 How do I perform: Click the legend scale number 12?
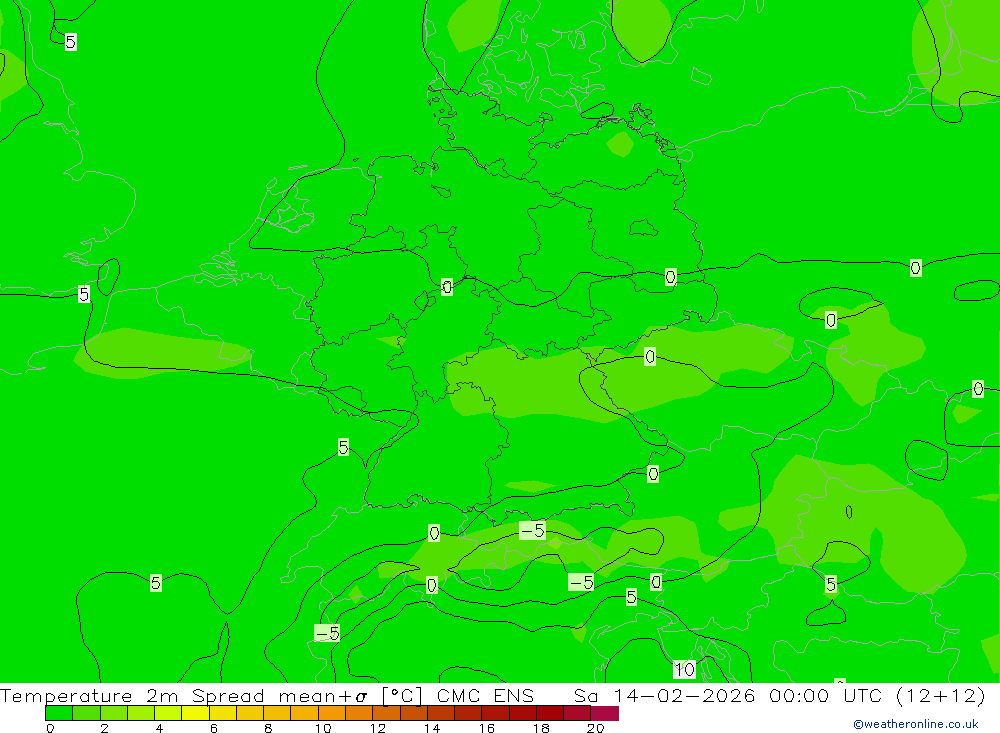point(378,728)
